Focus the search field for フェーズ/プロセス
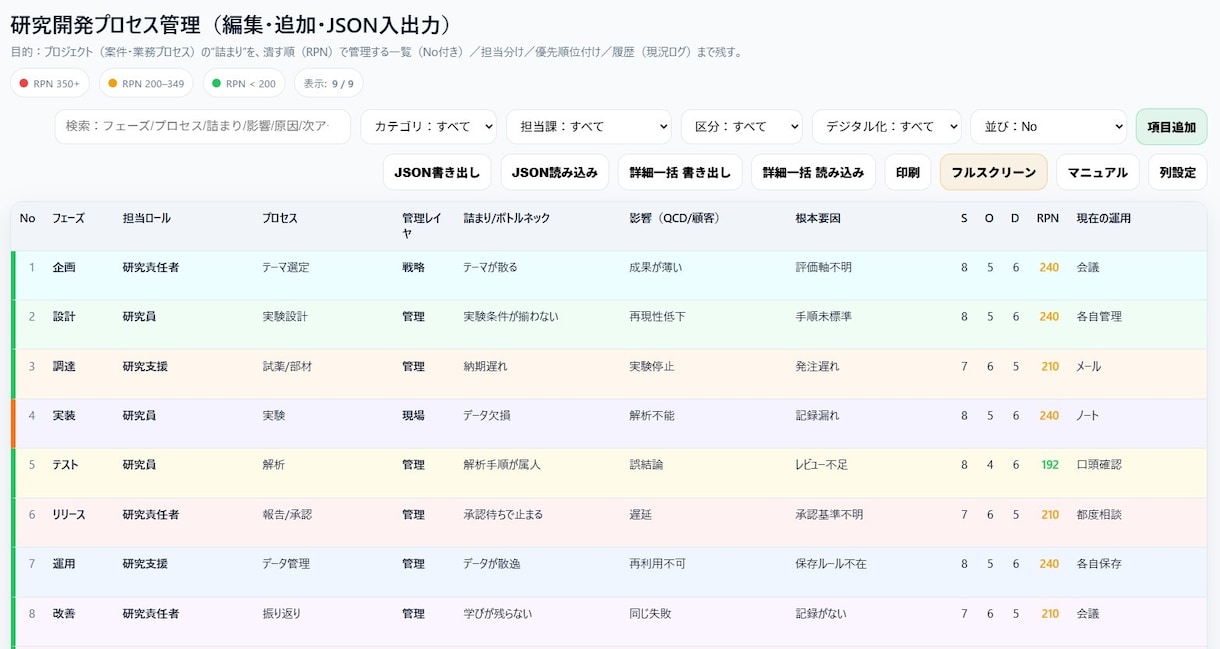 pos(203,127)
